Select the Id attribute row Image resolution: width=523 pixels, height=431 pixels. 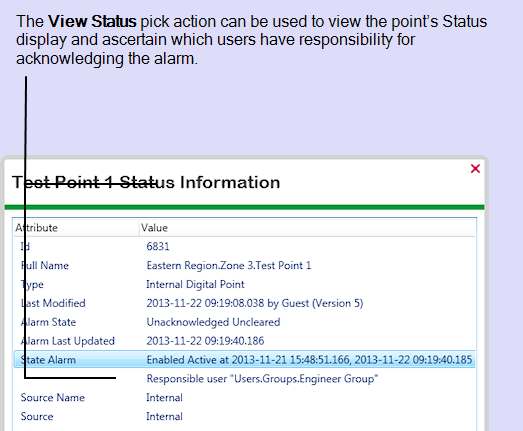244,247
